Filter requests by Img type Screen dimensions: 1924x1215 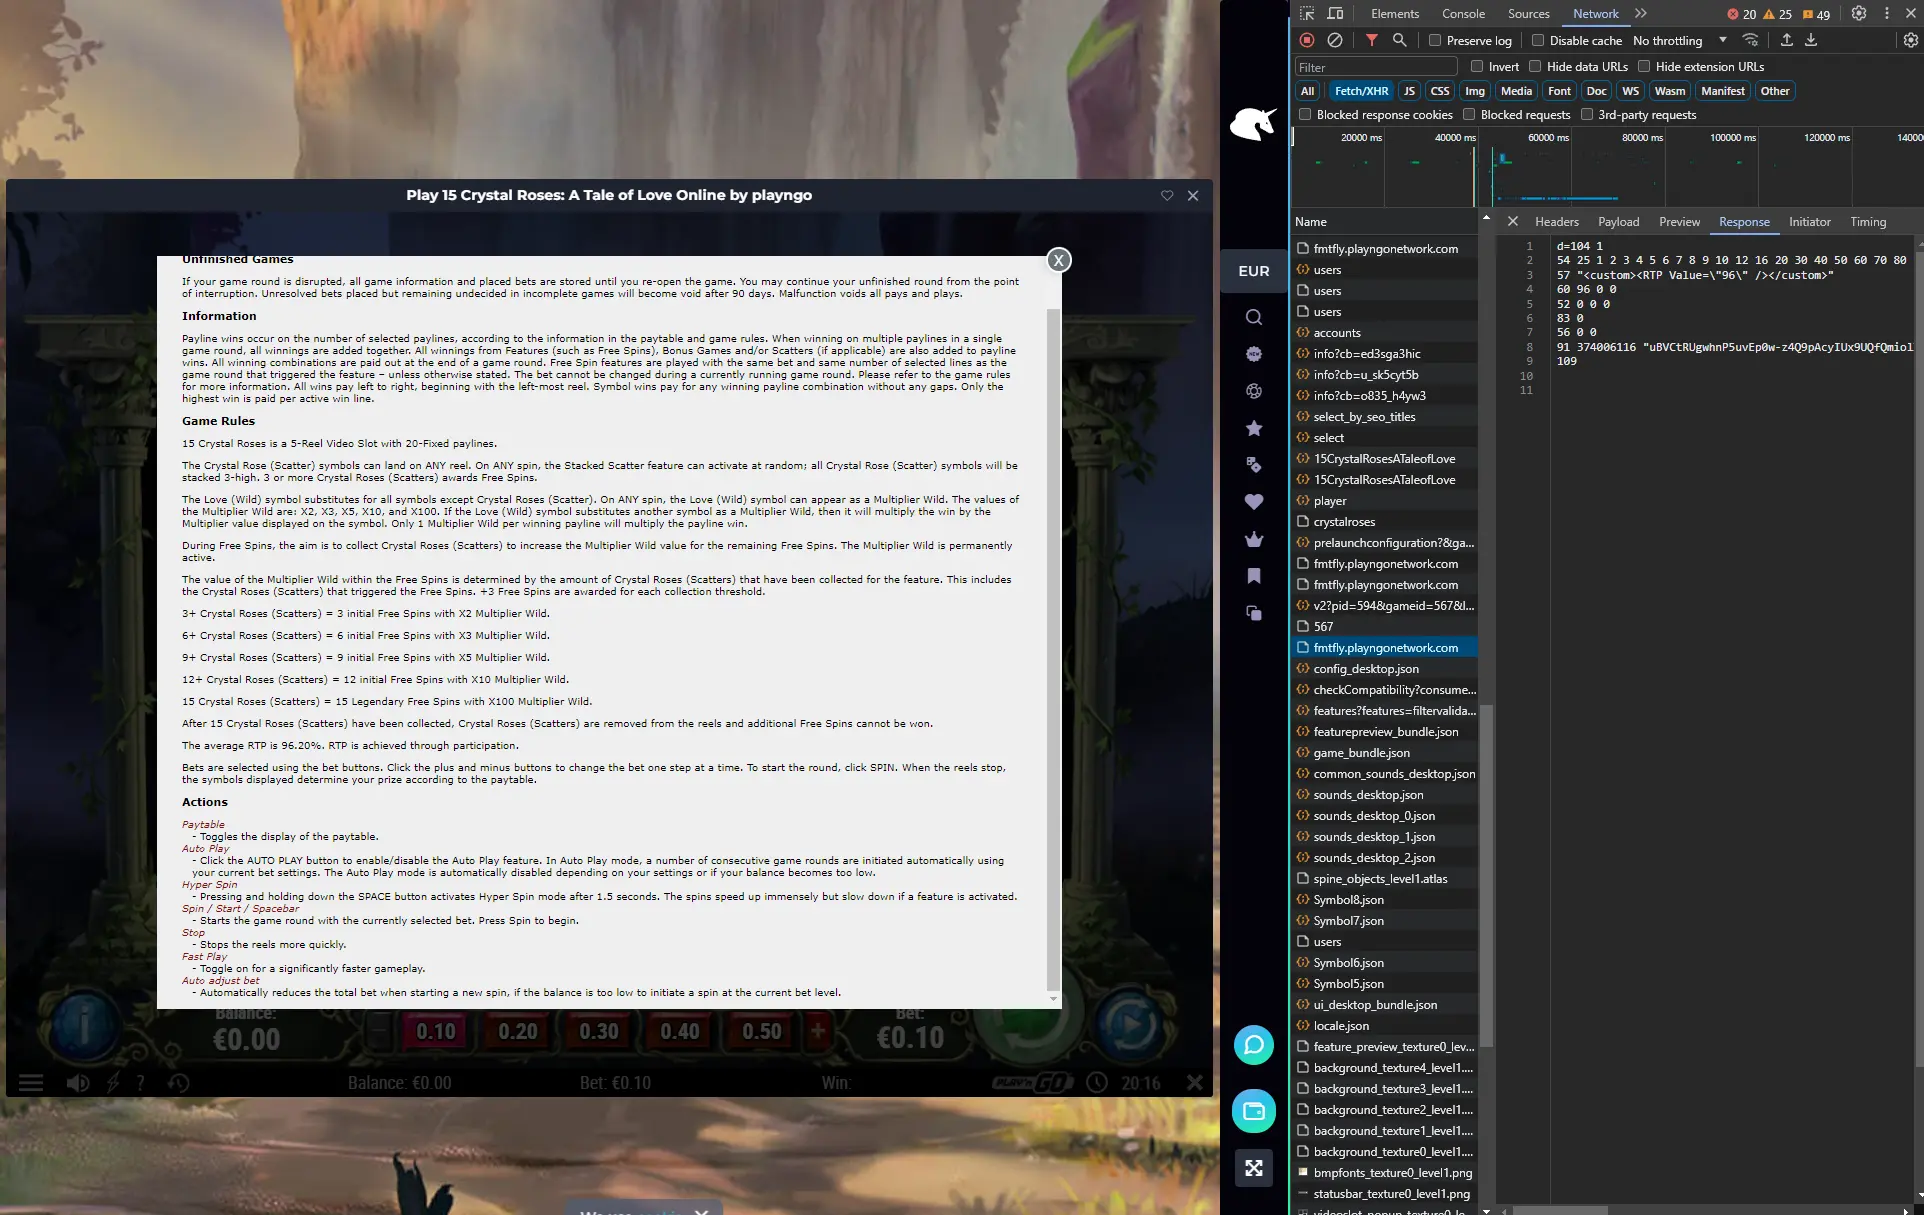coord(1475,91)
